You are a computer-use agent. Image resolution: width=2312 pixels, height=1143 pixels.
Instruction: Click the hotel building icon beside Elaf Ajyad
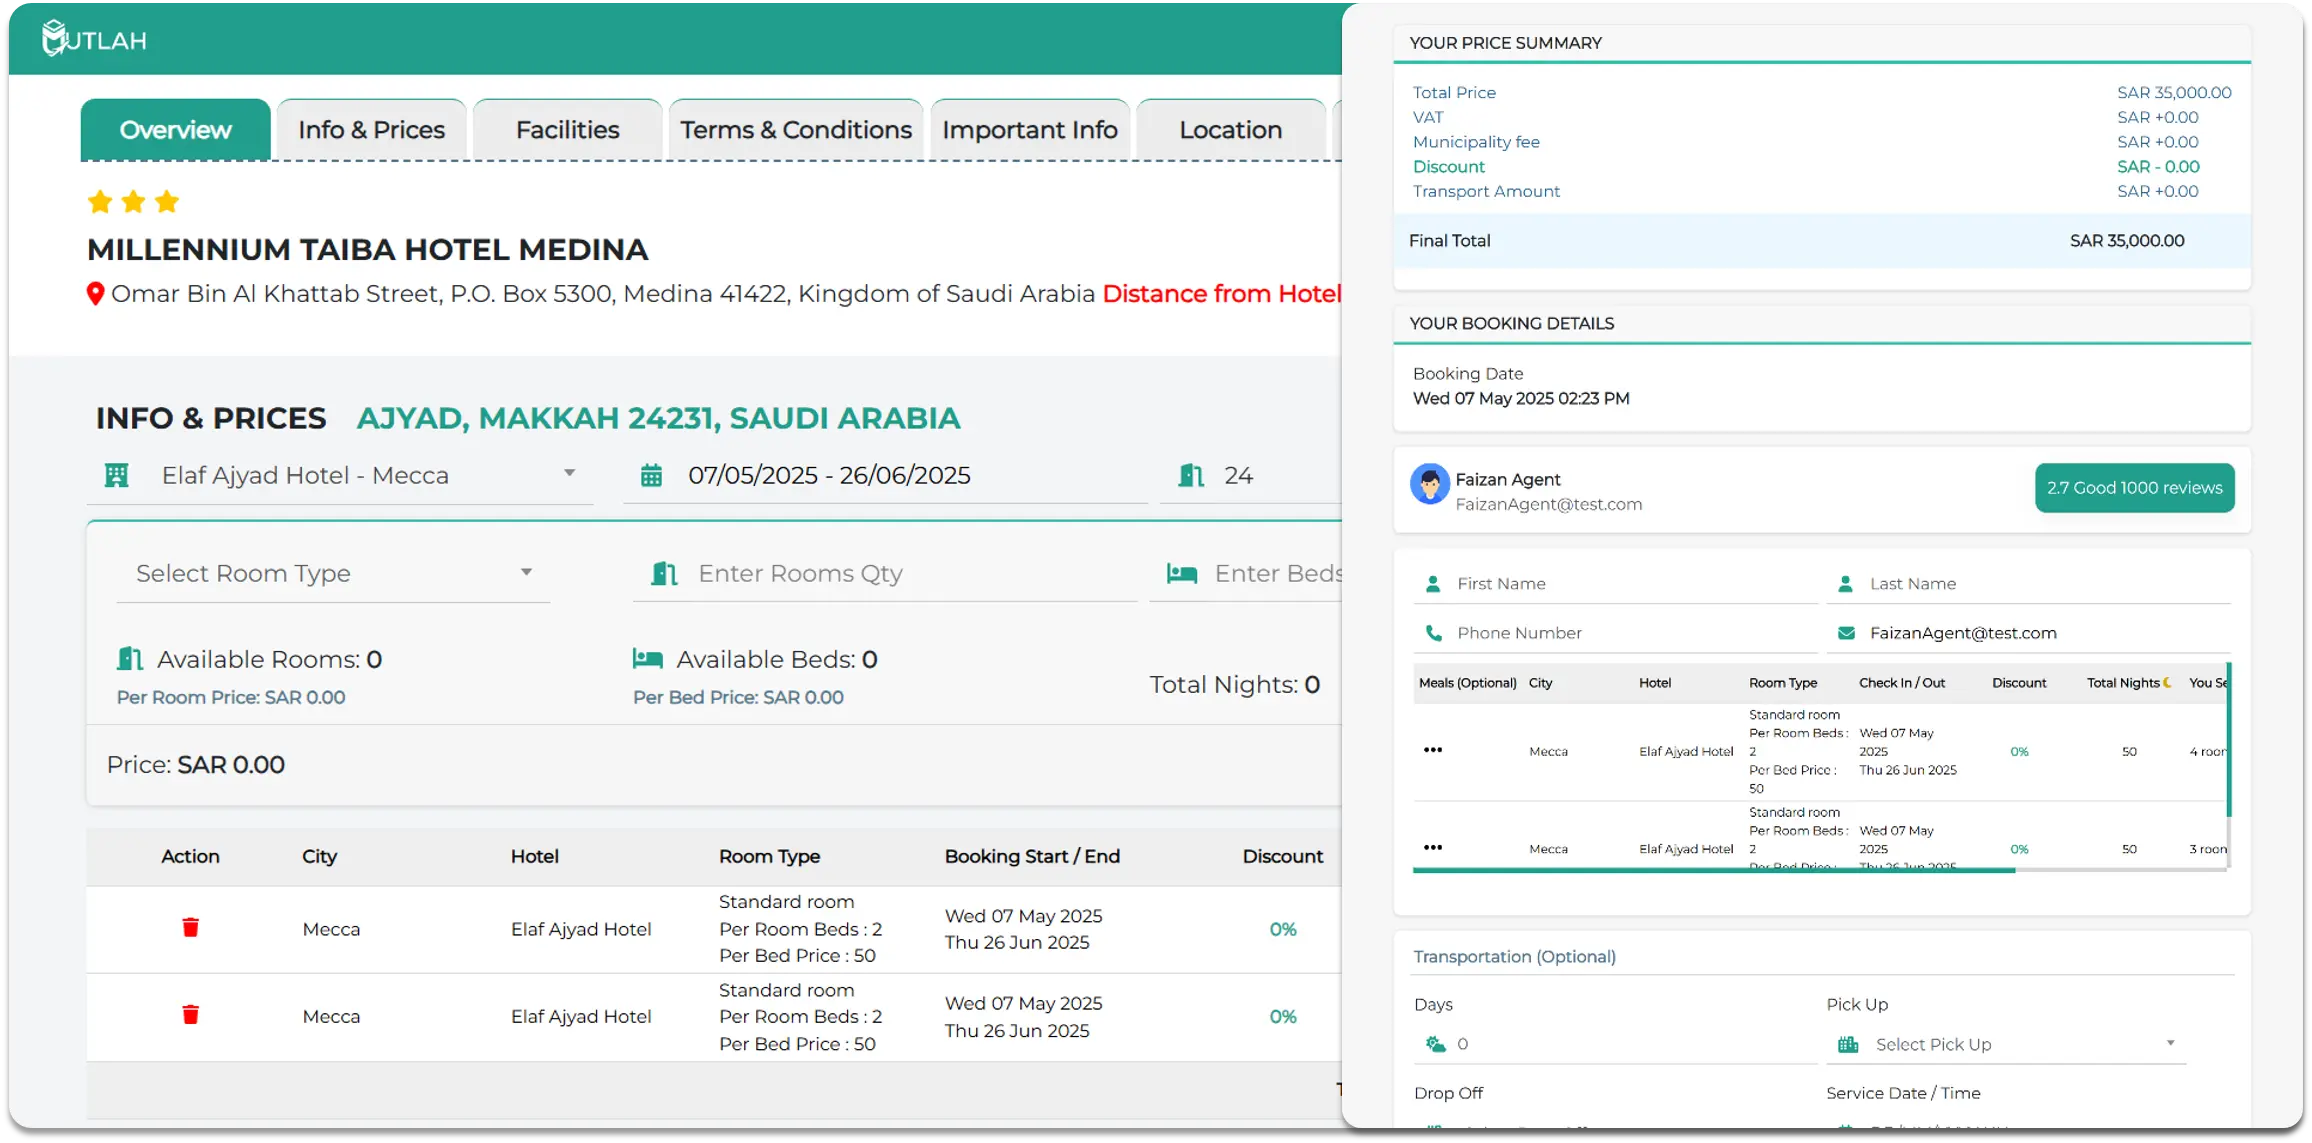tap(117, 476)
